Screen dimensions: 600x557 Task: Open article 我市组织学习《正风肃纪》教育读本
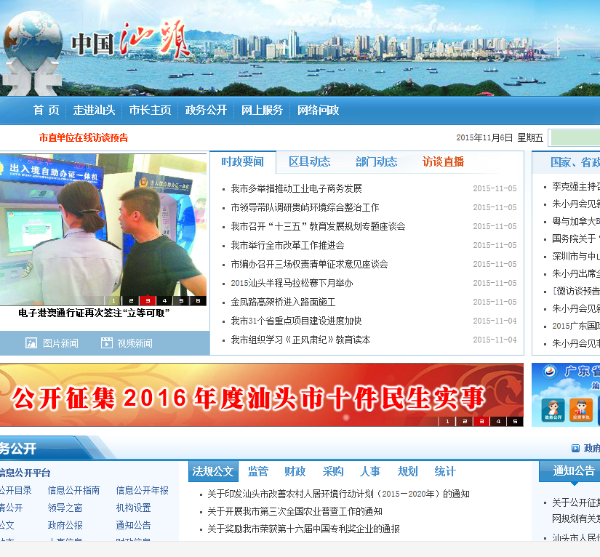point(300,340)
